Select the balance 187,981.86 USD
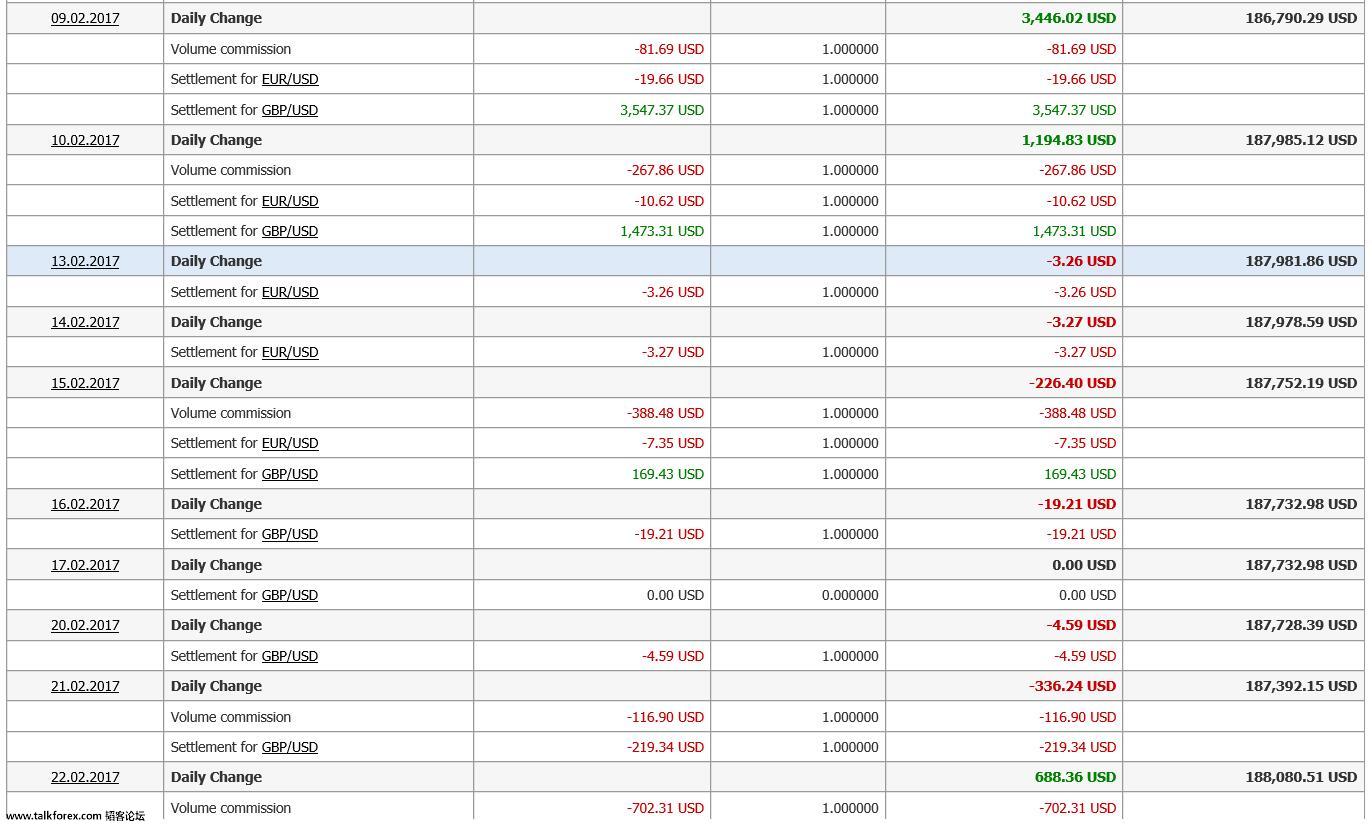Viewport: 1372px width, 826px height. pos(1301,261)
